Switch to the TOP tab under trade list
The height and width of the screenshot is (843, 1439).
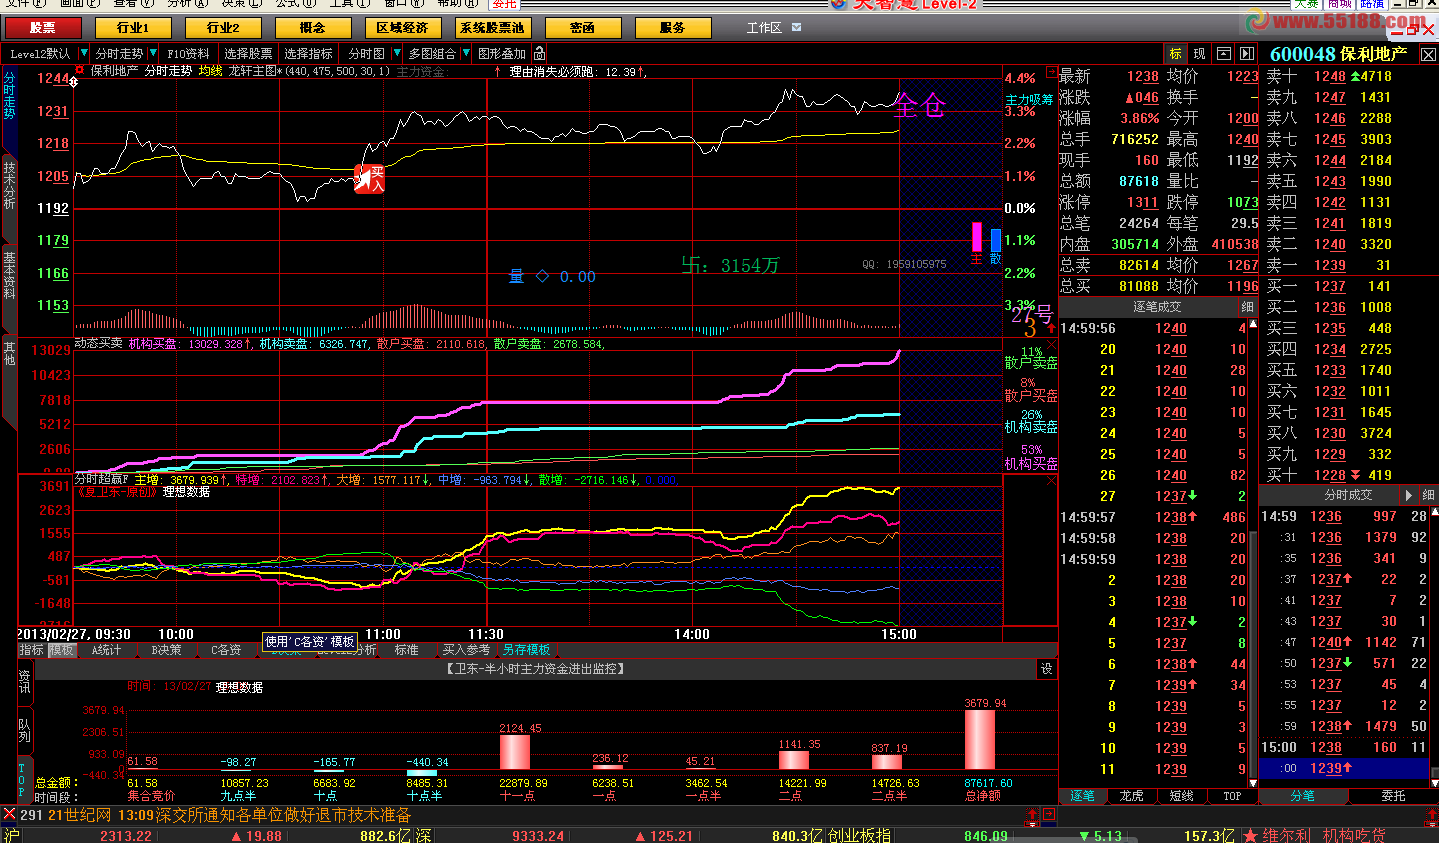1232,796
